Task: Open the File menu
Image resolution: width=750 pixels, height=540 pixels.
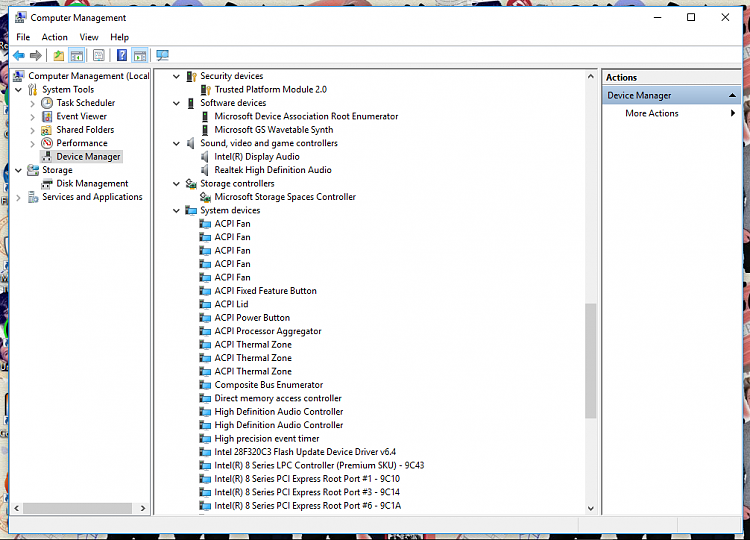Action: click(x=23, y=37)
